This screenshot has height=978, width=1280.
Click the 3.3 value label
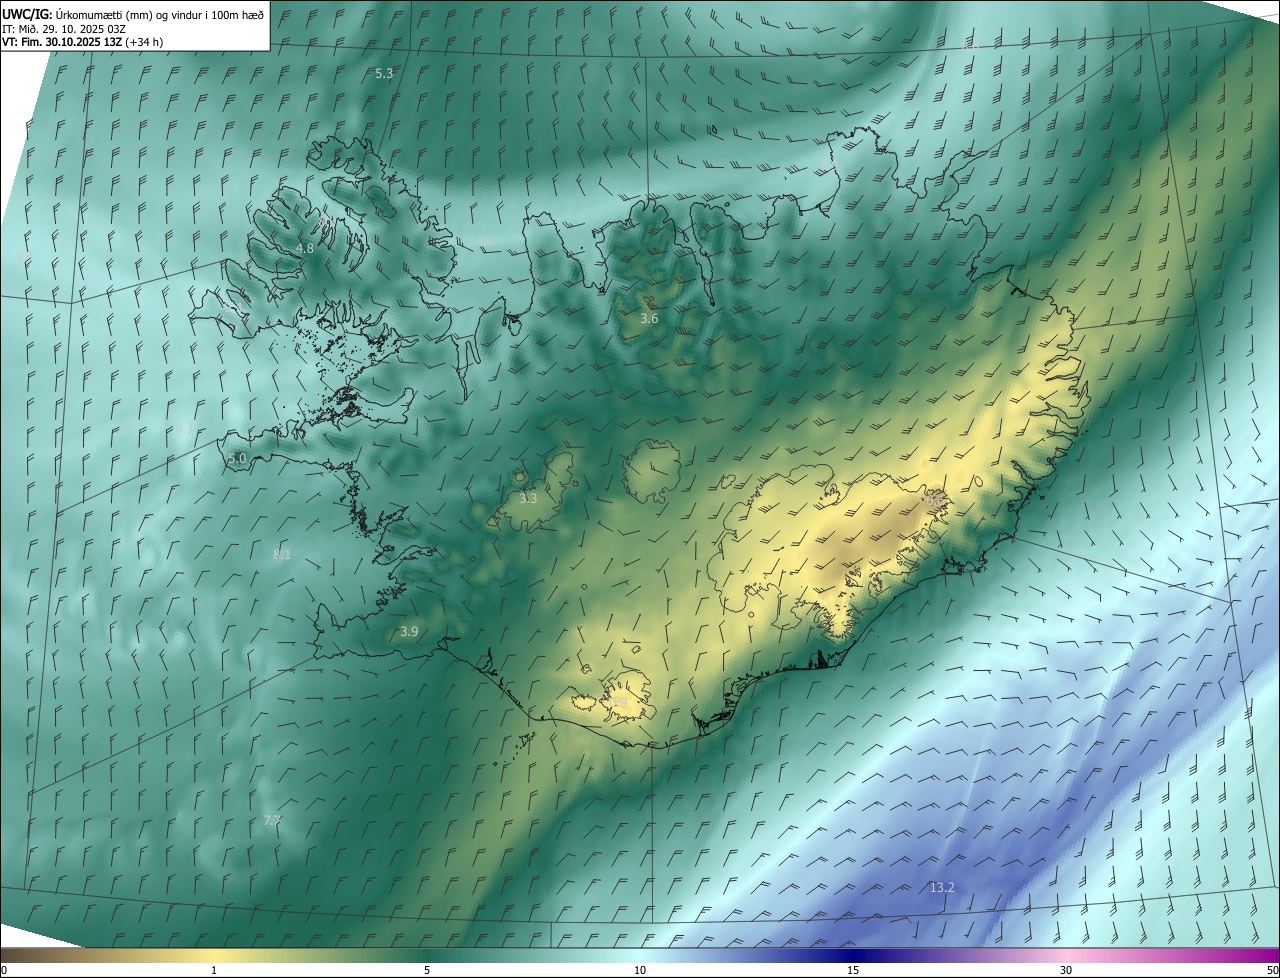528,498
